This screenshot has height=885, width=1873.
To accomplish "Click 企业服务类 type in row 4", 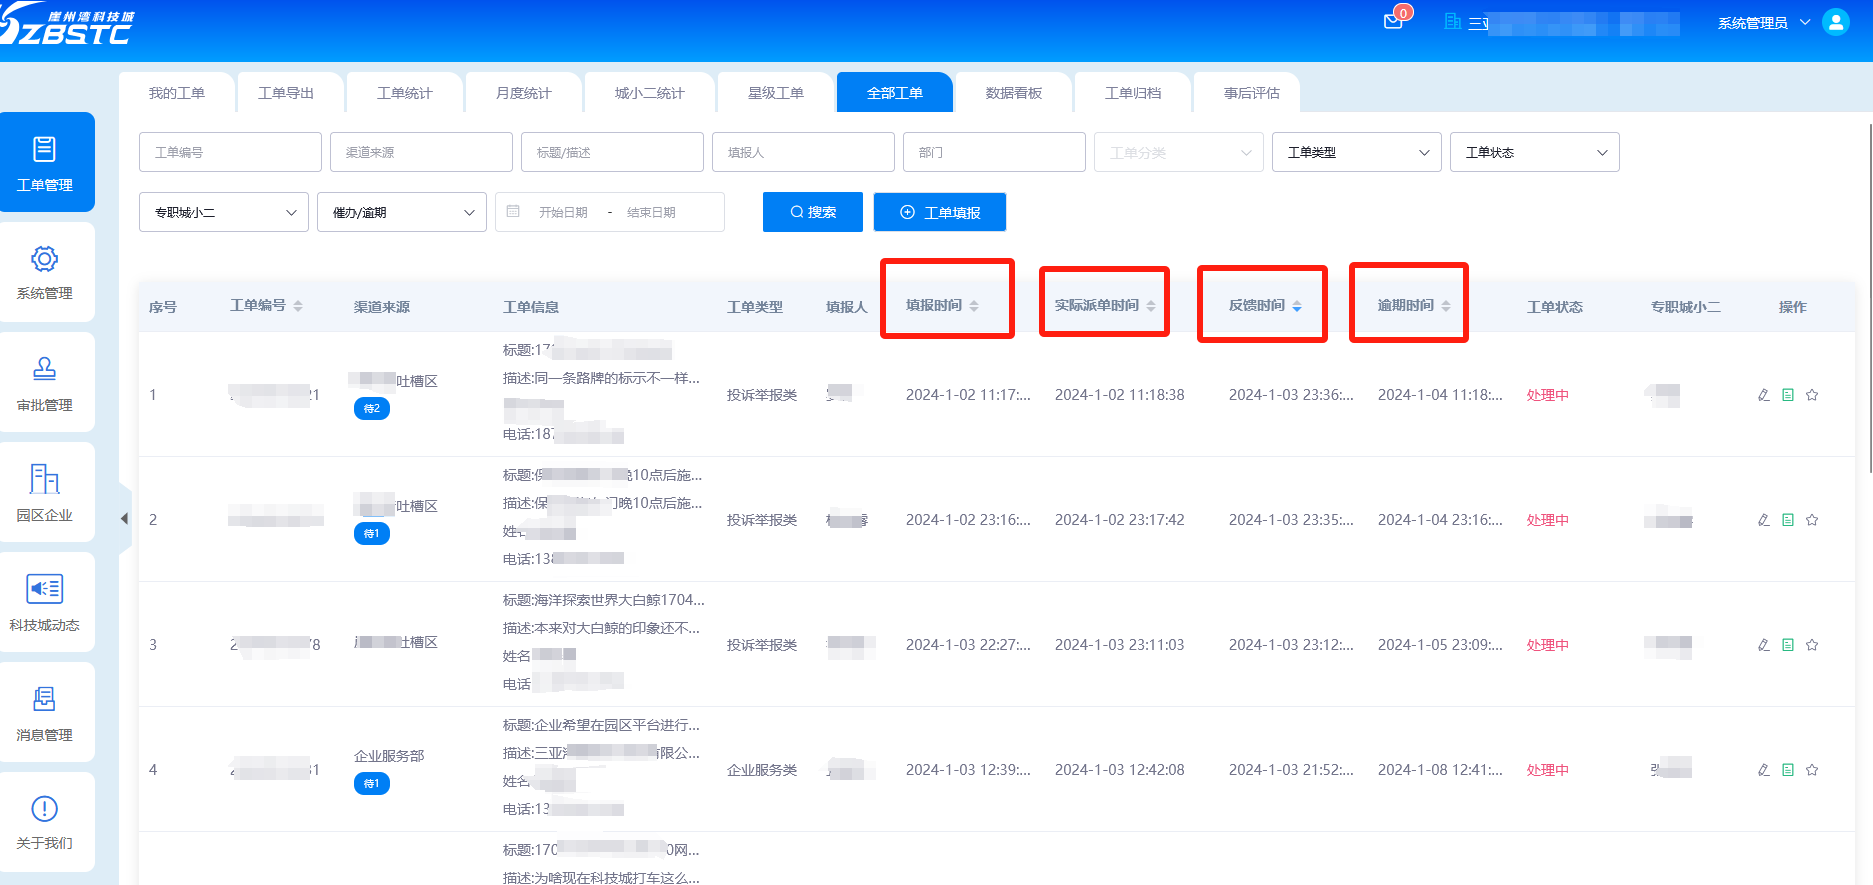I will pyautogui.click(x=762, y=770).
